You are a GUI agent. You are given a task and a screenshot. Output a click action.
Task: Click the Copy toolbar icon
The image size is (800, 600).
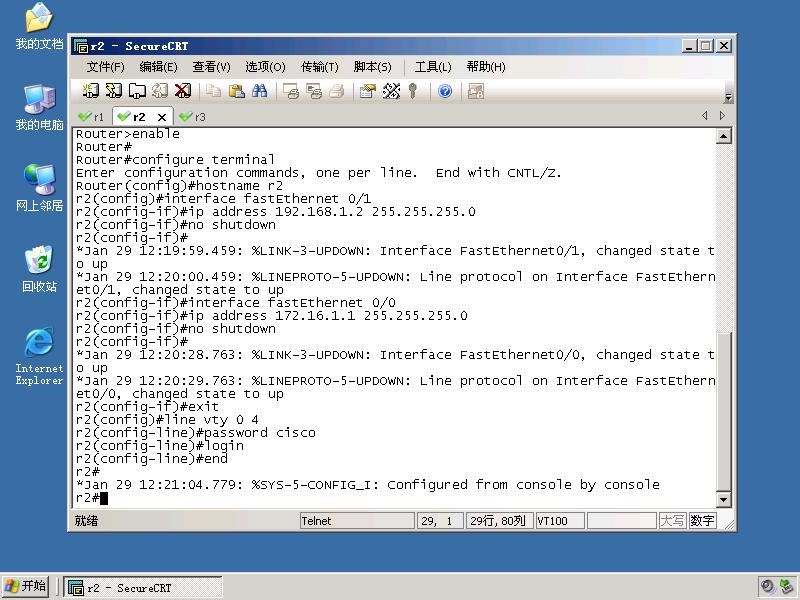(213, 91)
